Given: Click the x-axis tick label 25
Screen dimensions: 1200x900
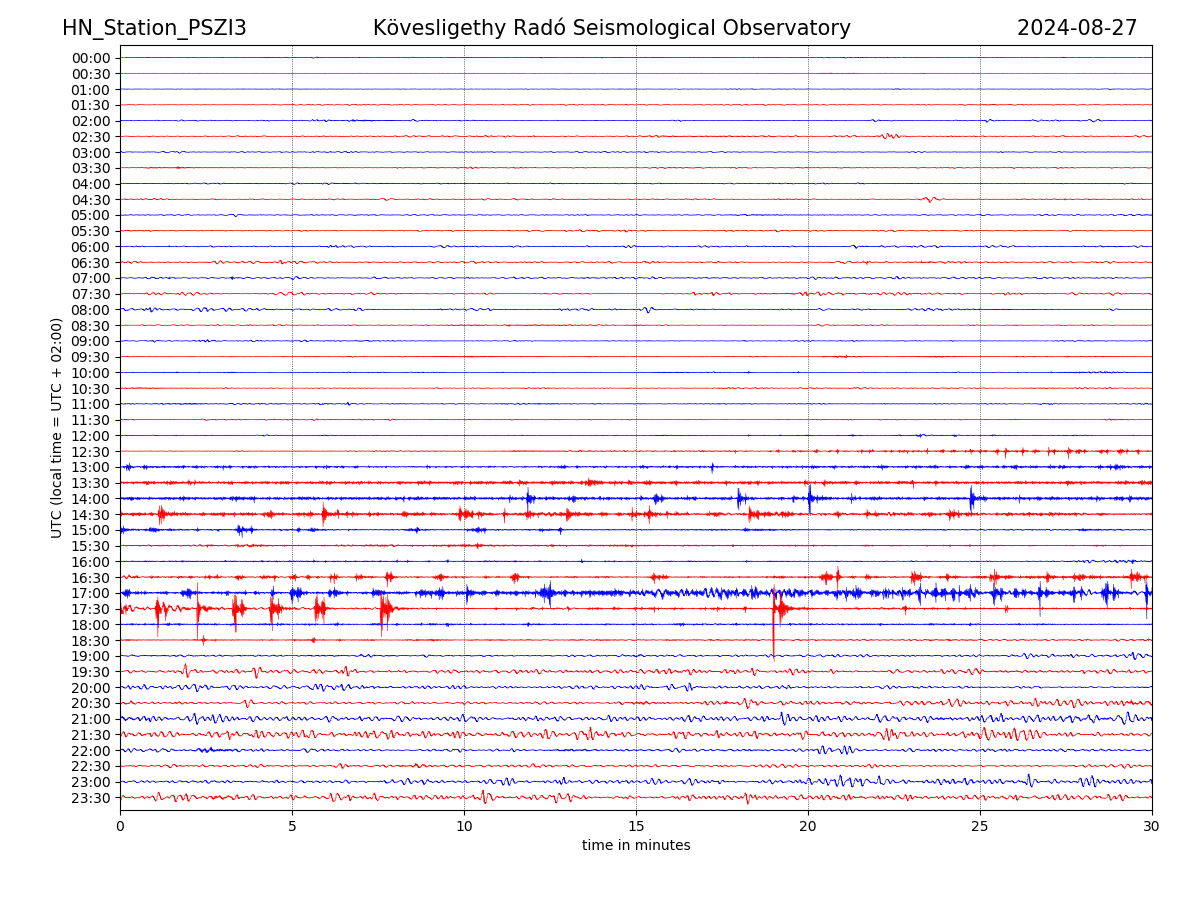Looking at the screenshot, I should point(980,826).
